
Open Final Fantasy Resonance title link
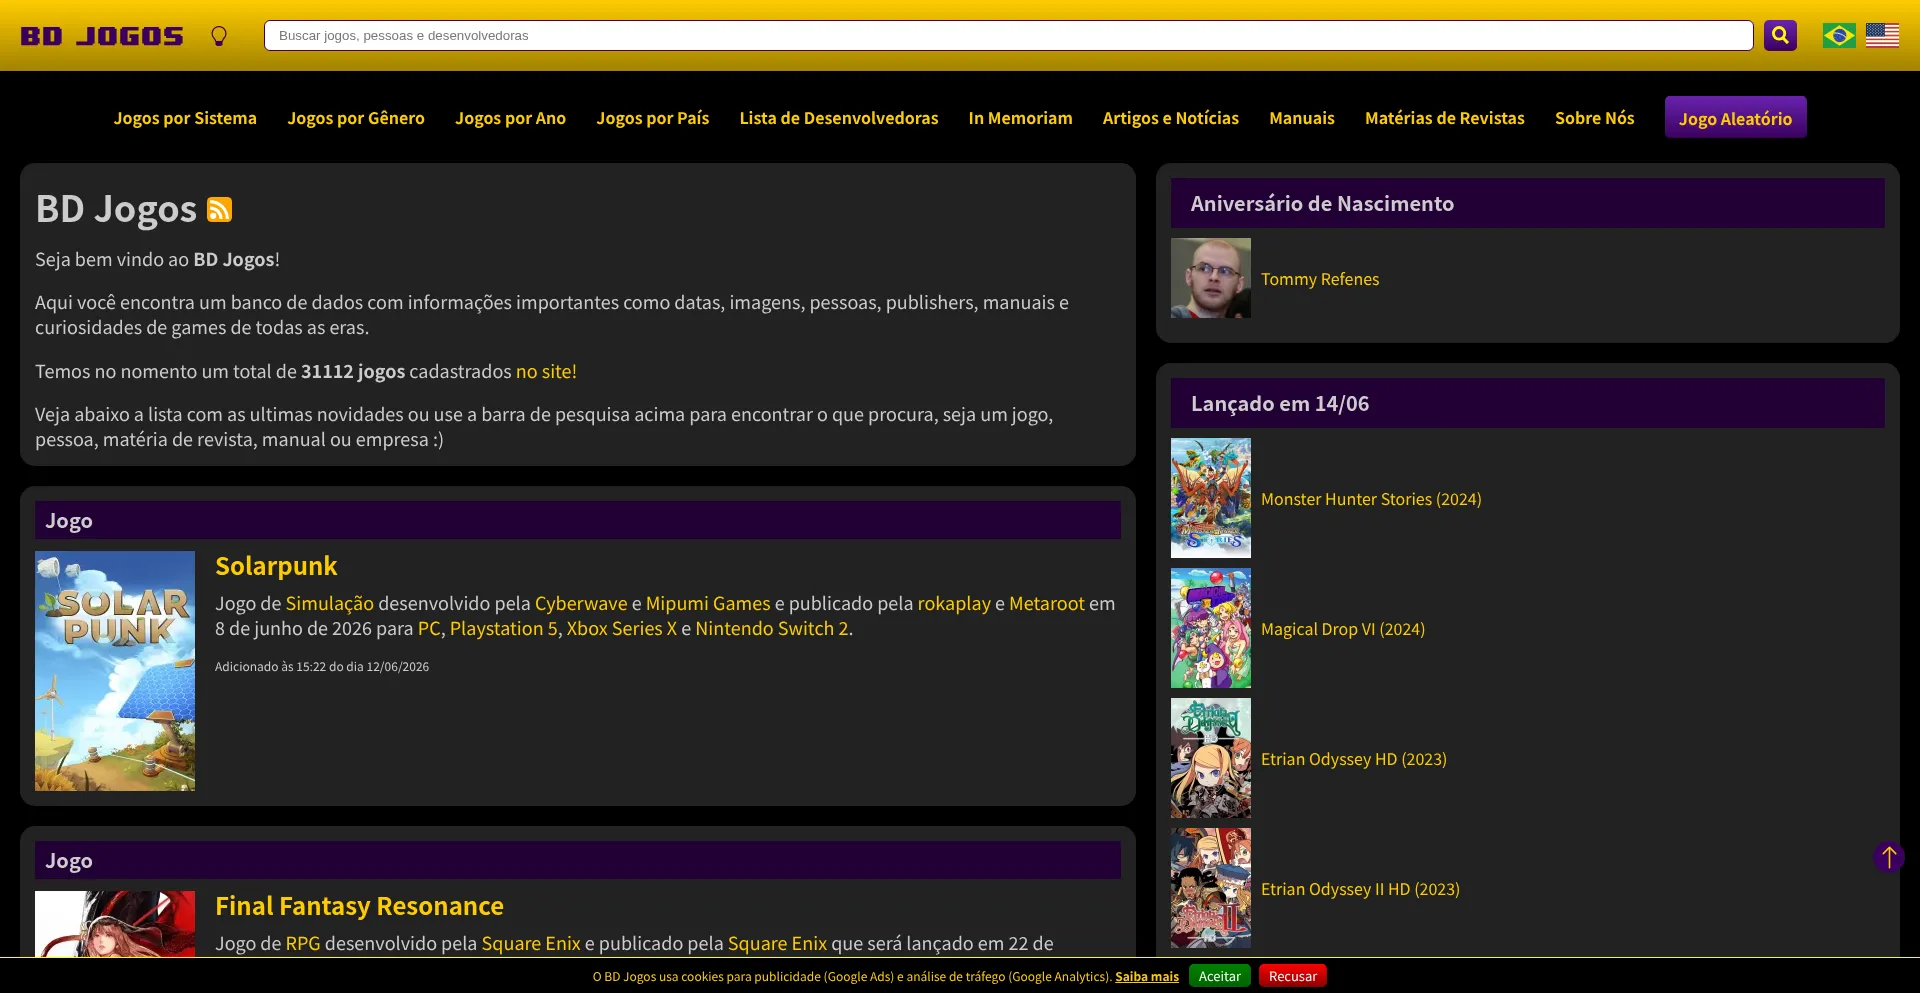tap(359, 906)
